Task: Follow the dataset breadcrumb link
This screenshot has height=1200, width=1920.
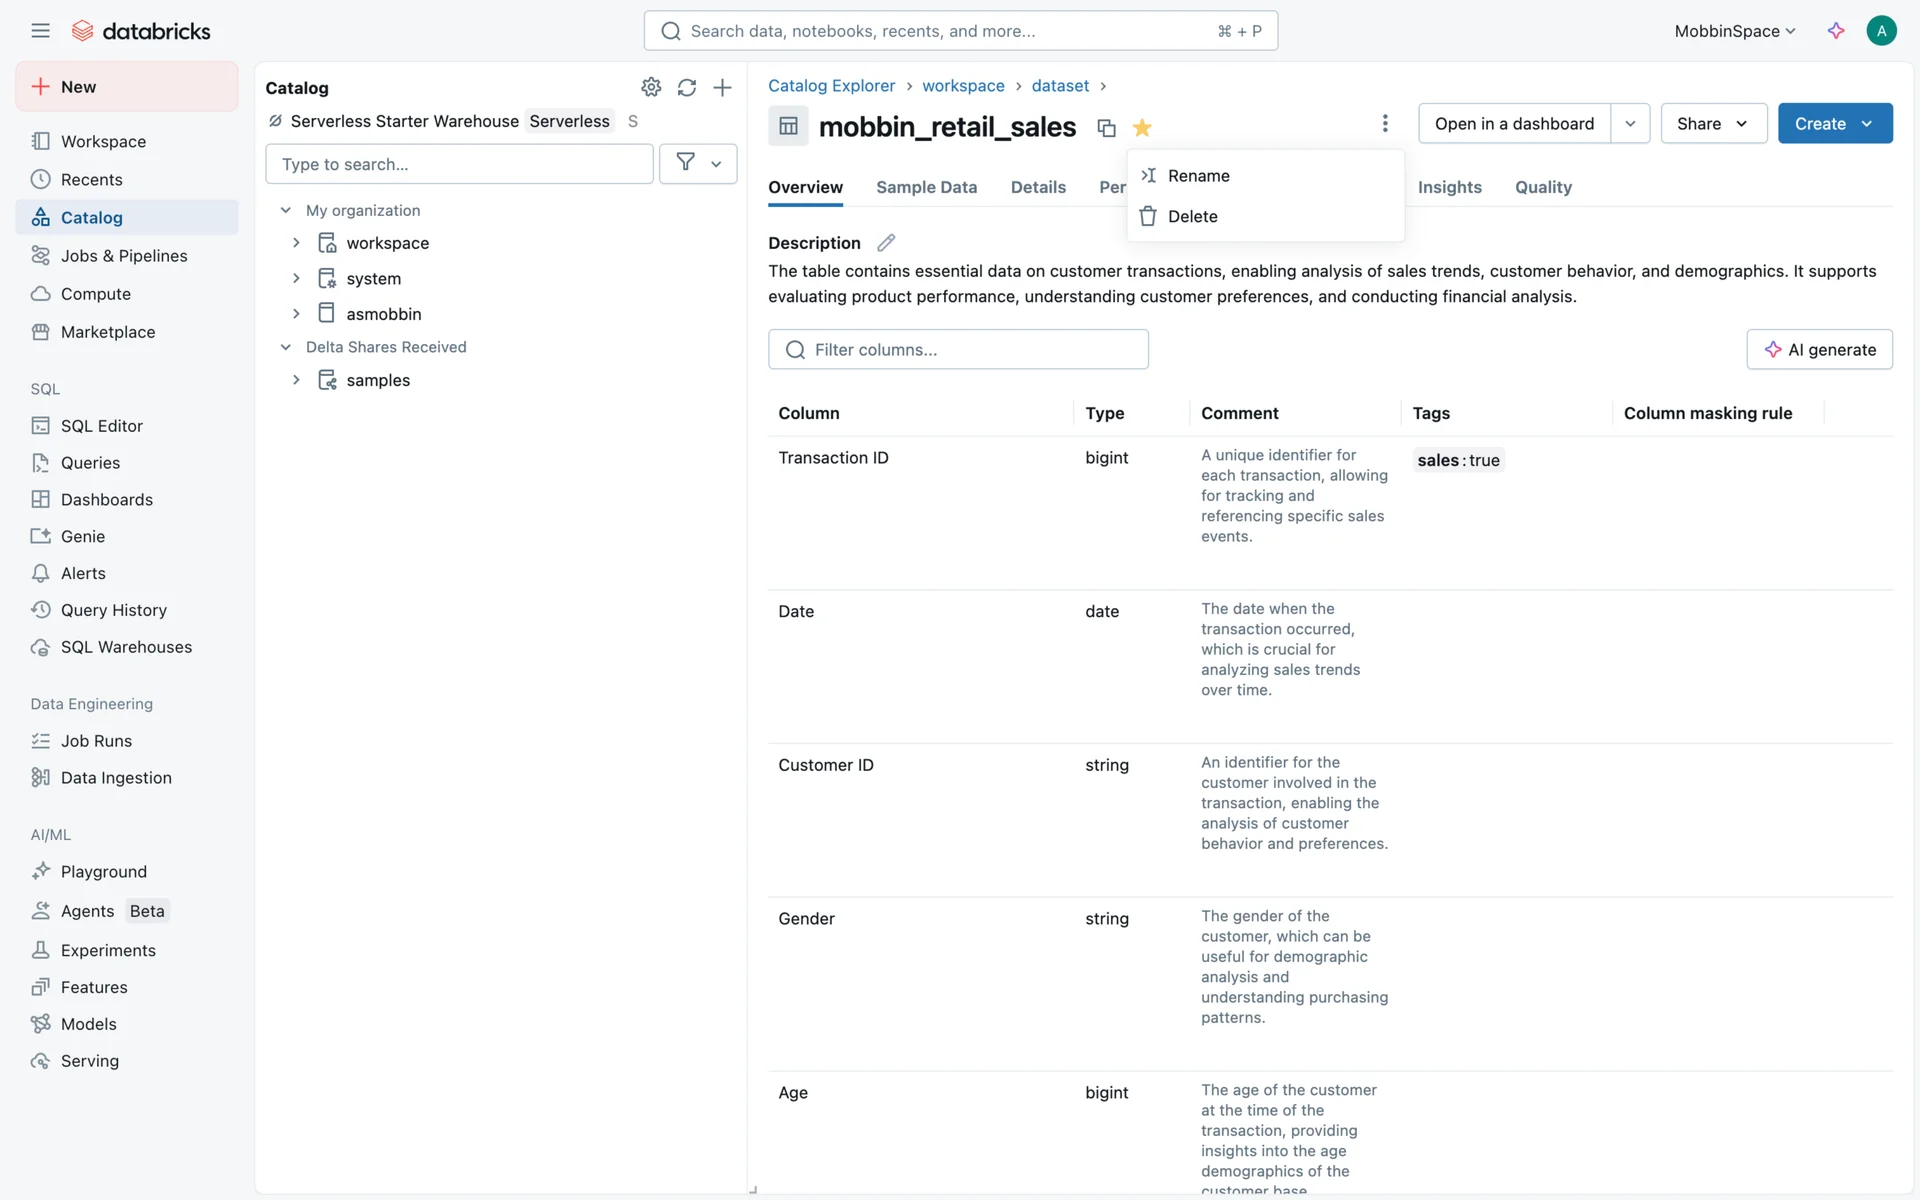Action: [x=1060, y=86]
